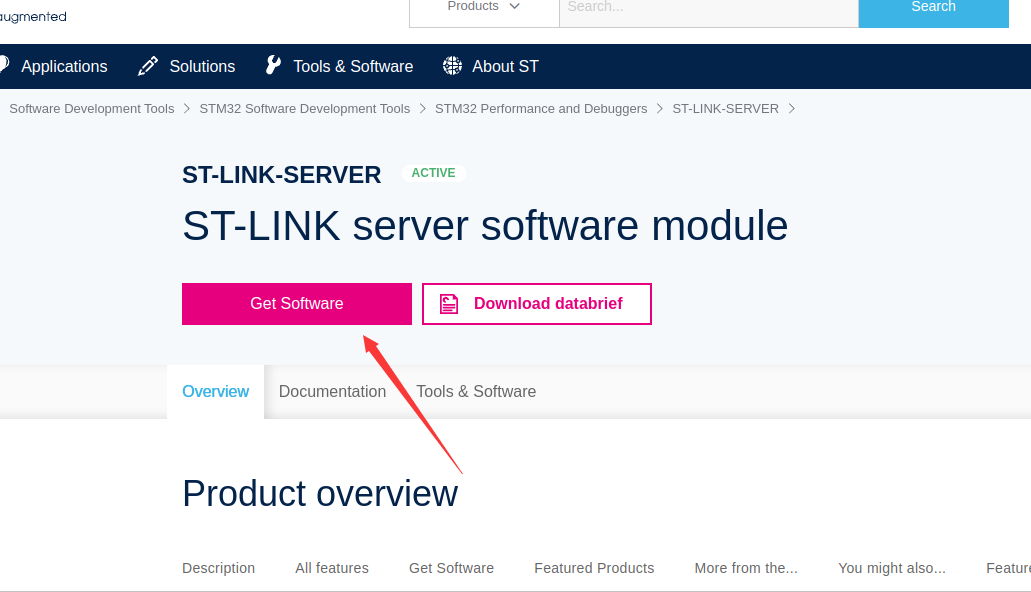Screen dimensions: 1031x592
Task: Click the ST-LINK-SERVER breadcrumb link
Action: pos(725,109)
